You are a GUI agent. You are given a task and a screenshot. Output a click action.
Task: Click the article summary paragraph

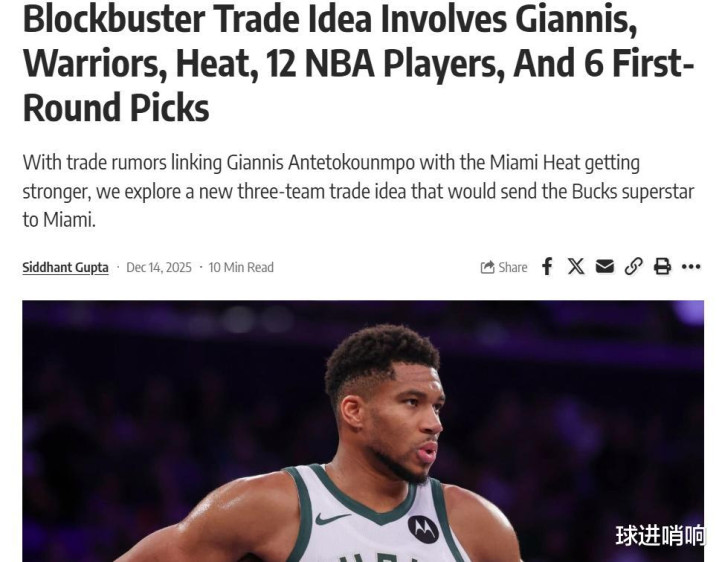(x=358, y=191)
